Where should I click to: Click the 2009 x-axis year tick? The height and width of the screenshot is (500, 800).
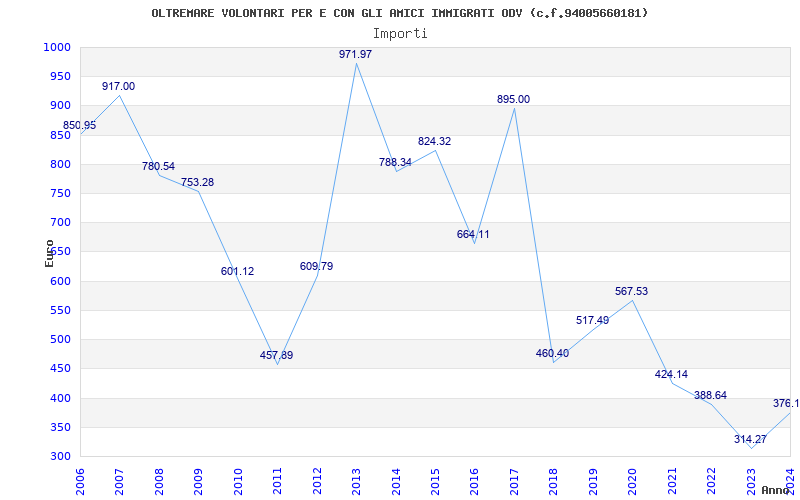coord(198,481)
